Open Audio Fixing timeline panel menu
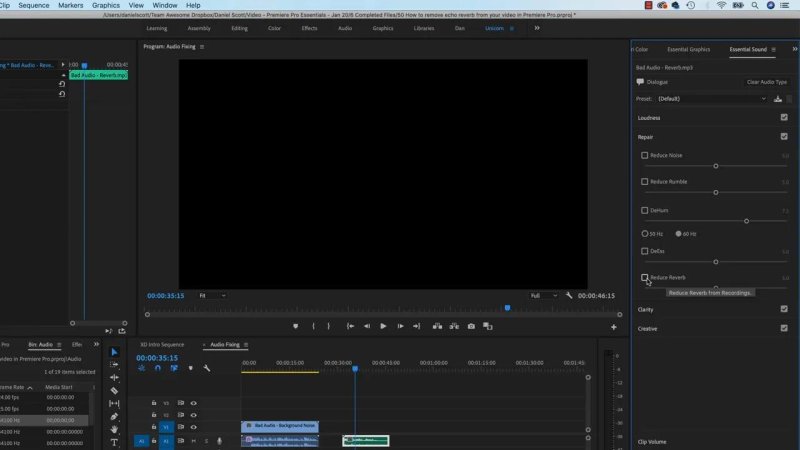This screenshot has width=800, height=450. [x=246, y=345]
